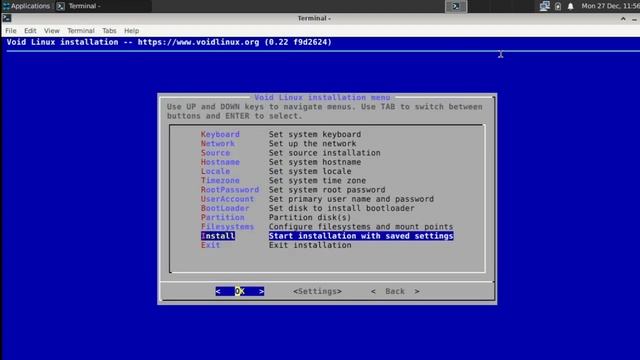This screenshot has width=640, height=360.
Task: Open the Tabs menu
Action: click(x=109, y=31)
